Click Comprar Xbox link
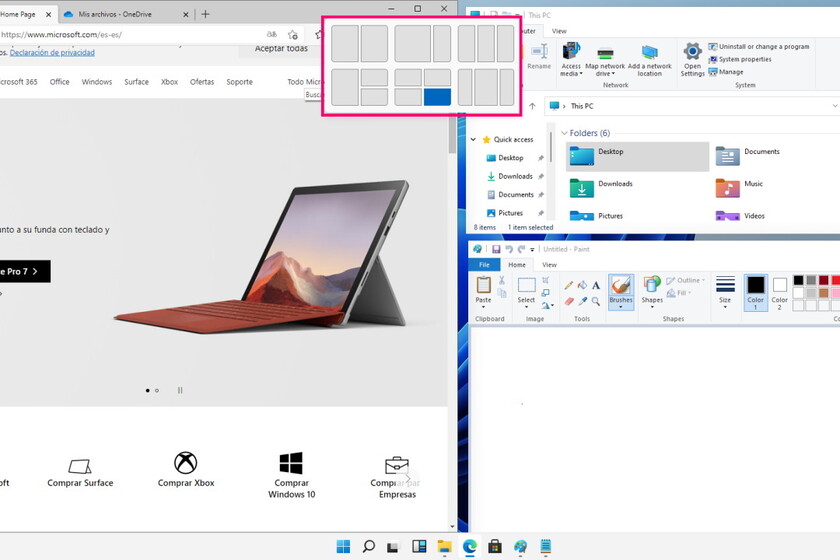This screenshot has height=560, width=840. coord(186,469)
